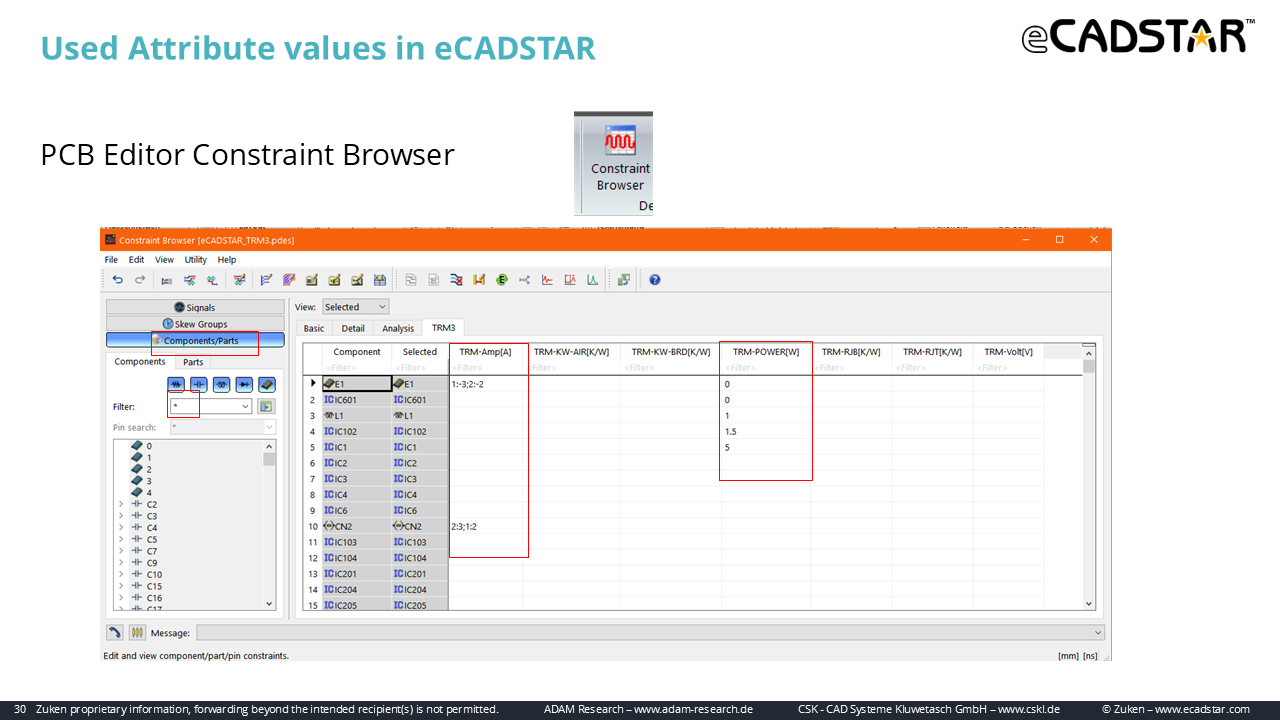Toggle the diode component filter button

pyautogui.click(x=244, y=384)
